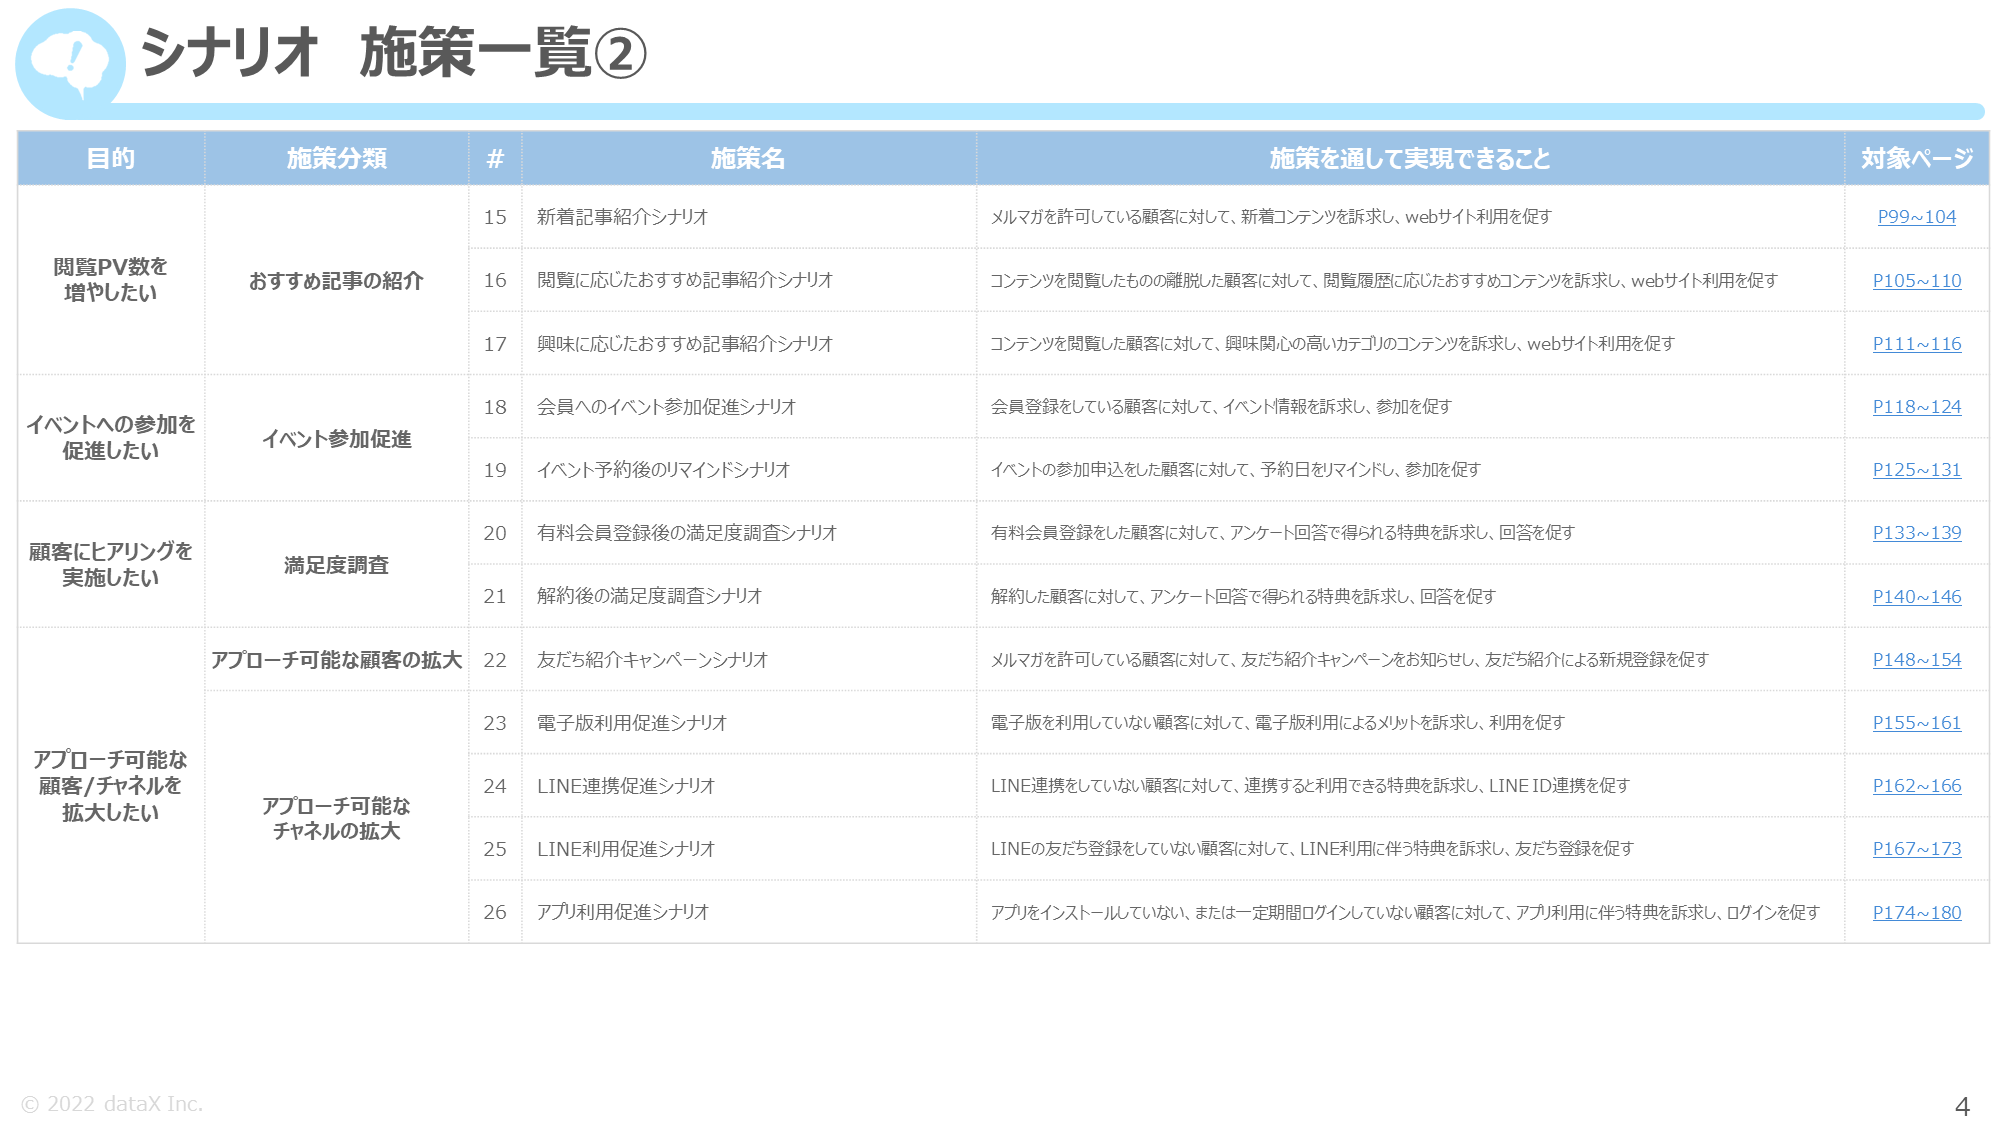Select LINE利用促進シナリオ cell
2000x1125 pixels.
tap(749, 849)
